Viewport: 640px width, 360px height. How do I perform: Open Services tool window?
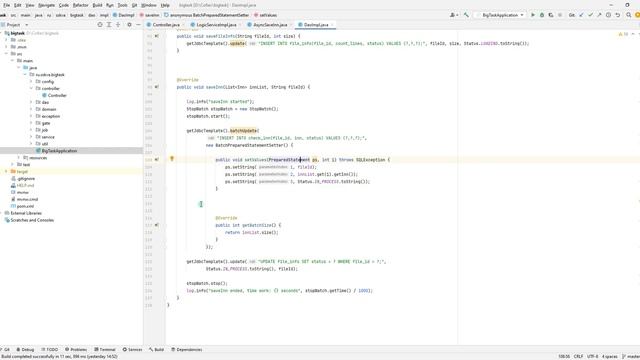coord(133,350)
